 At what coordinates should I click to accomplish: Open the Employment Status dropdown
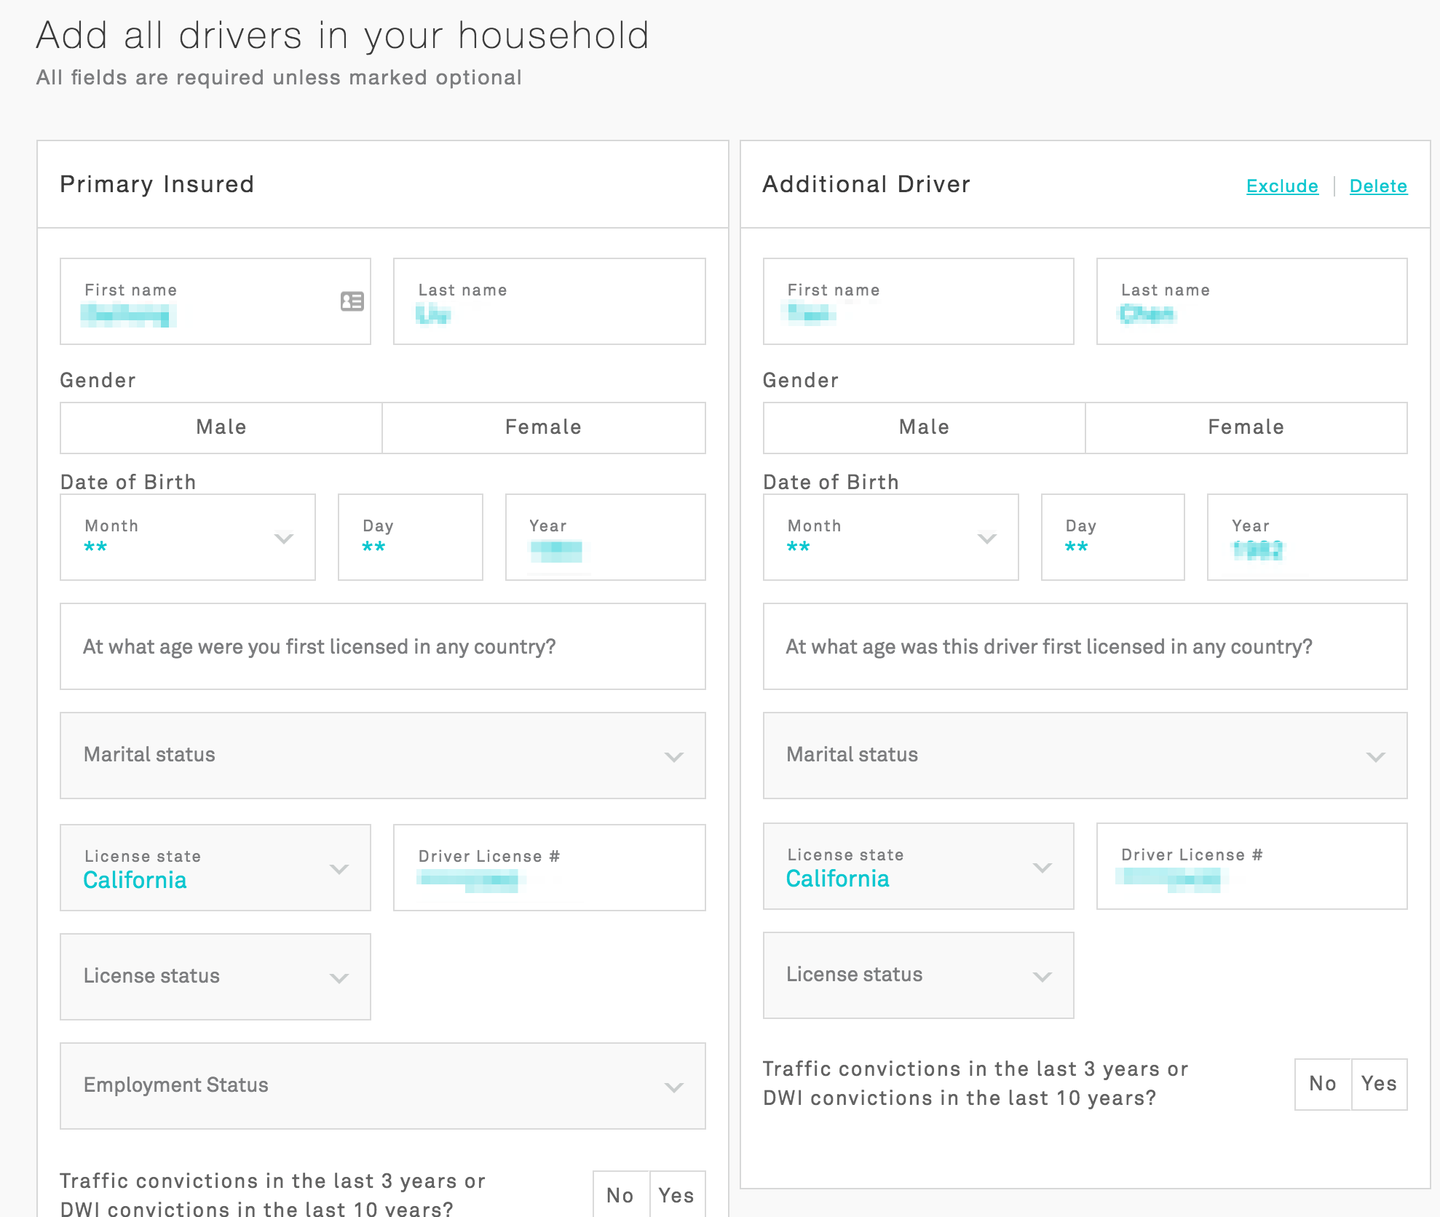(x=383, y=1086)
